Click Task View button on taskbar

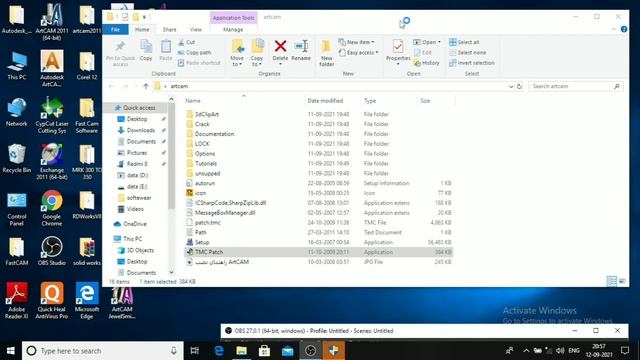(195, 351)
